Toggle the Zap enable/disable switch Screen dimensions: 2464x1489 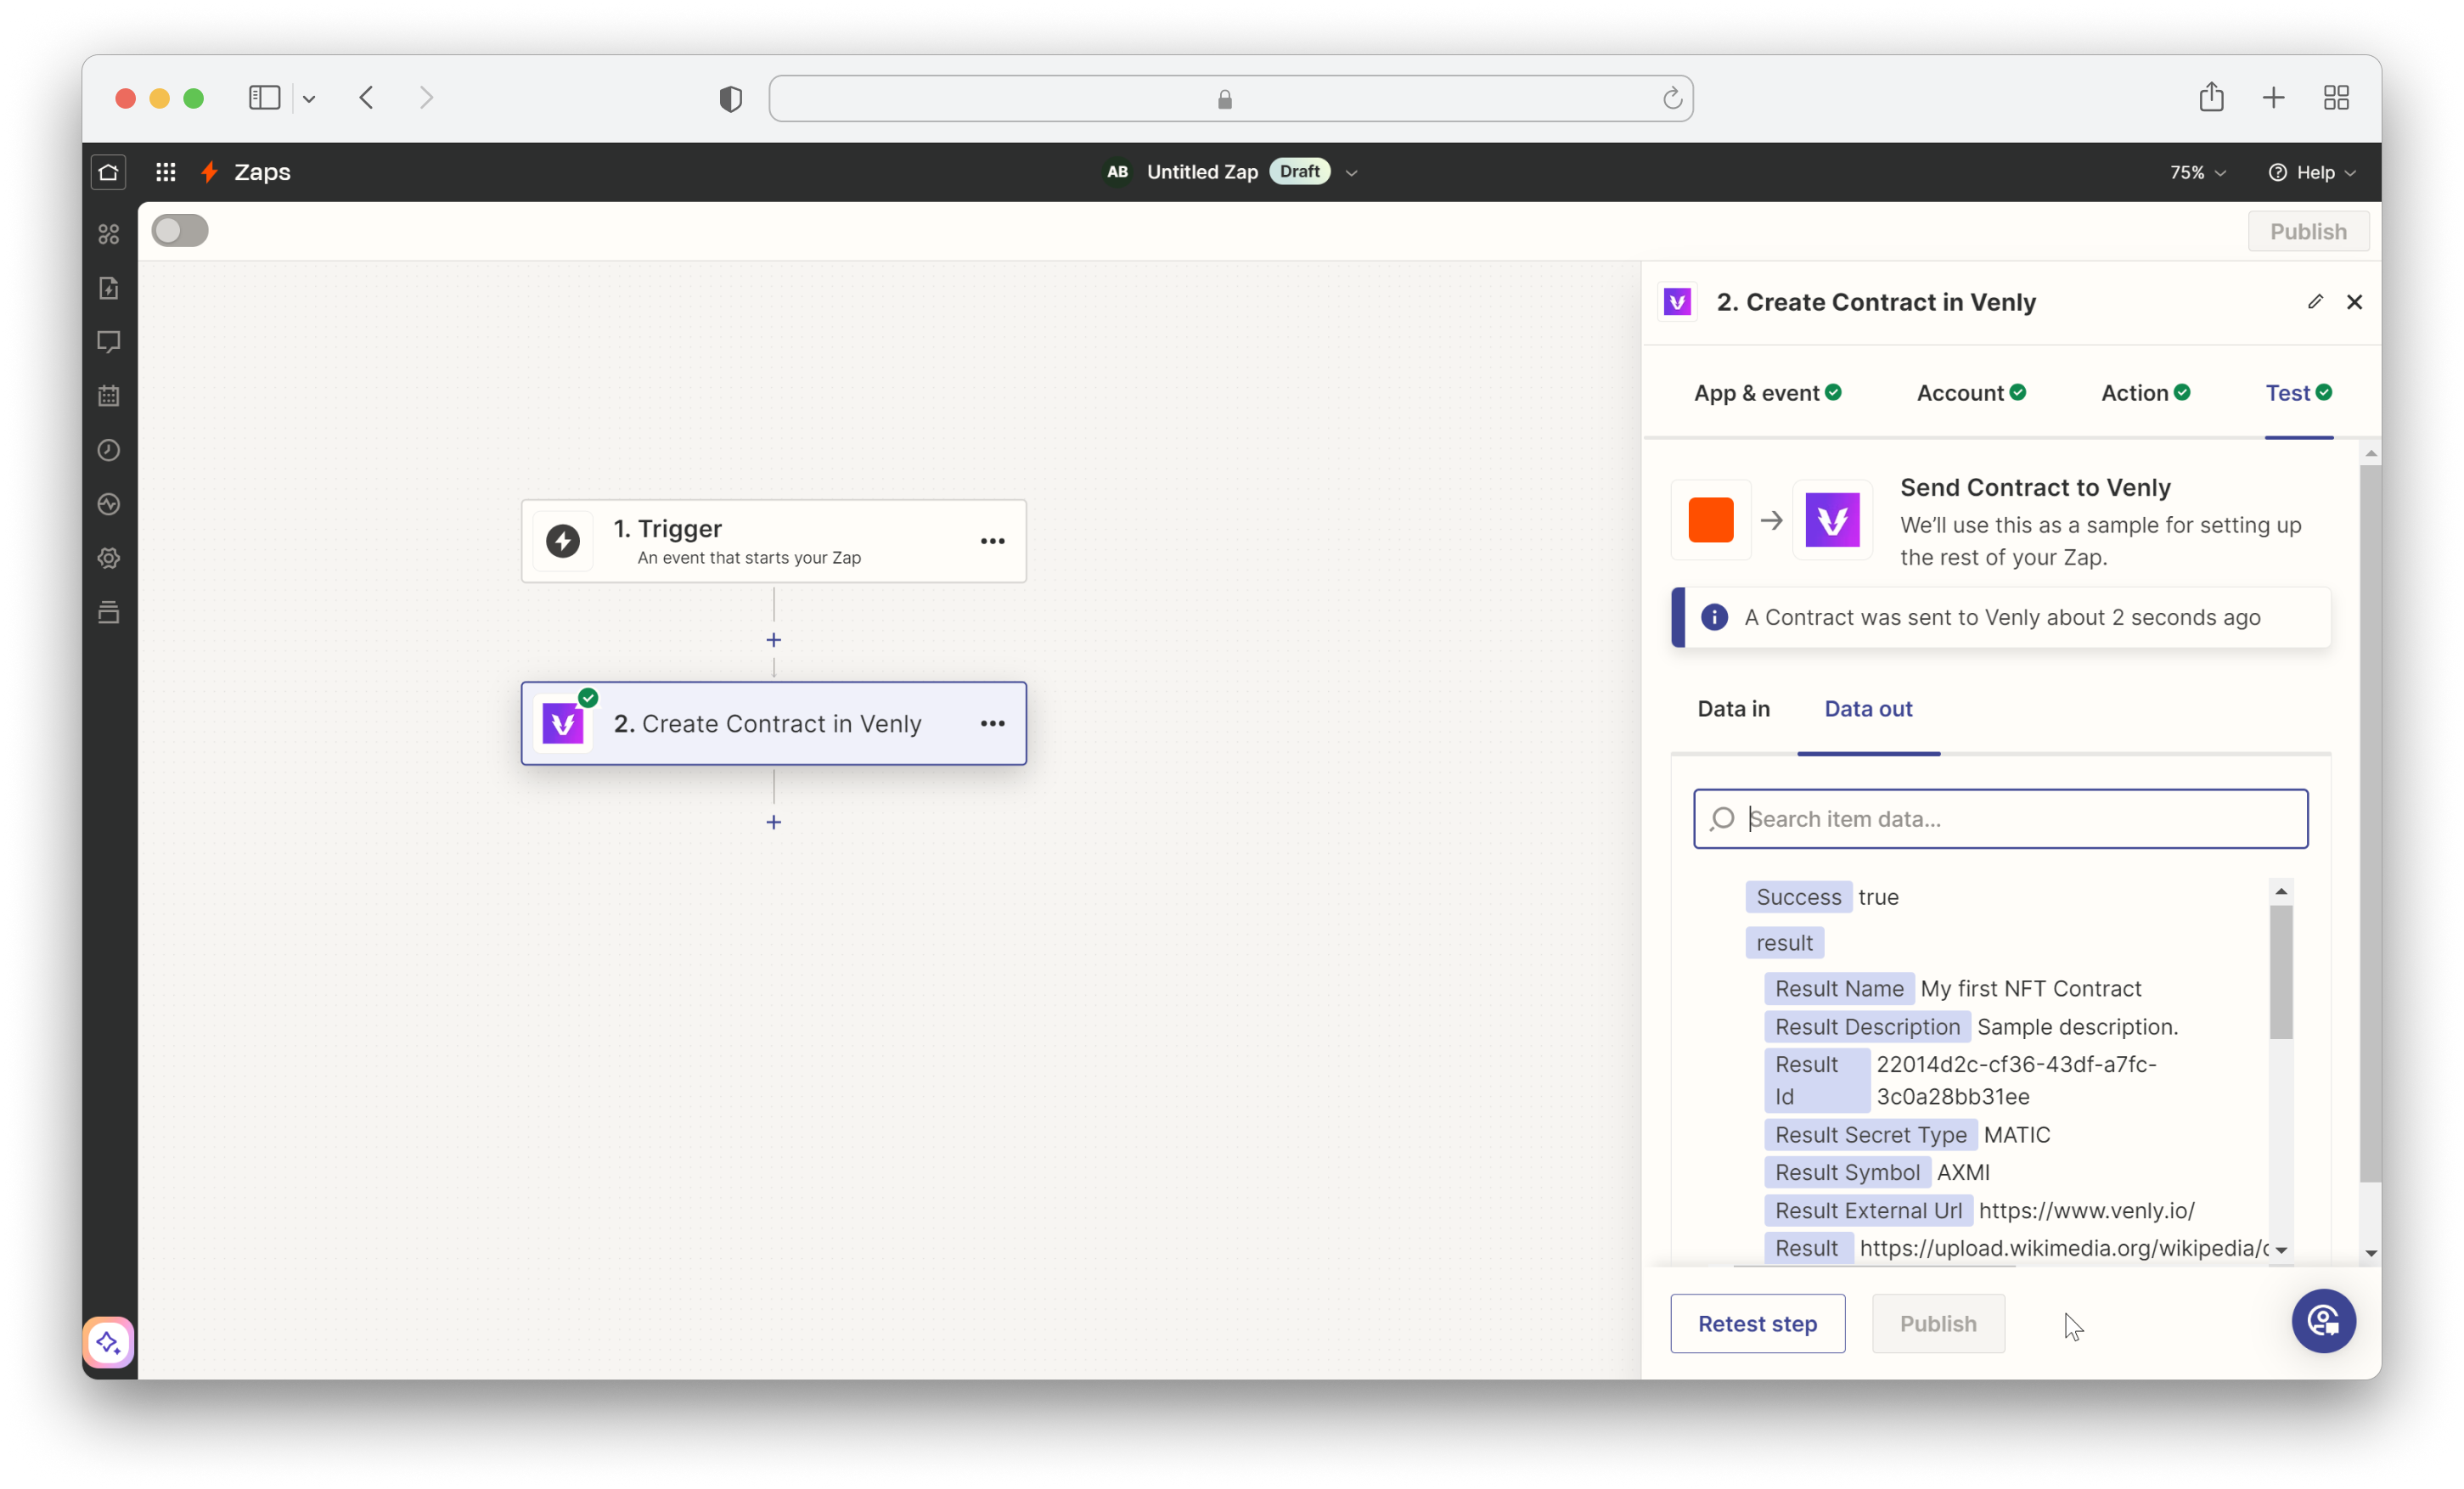(179, 231)
